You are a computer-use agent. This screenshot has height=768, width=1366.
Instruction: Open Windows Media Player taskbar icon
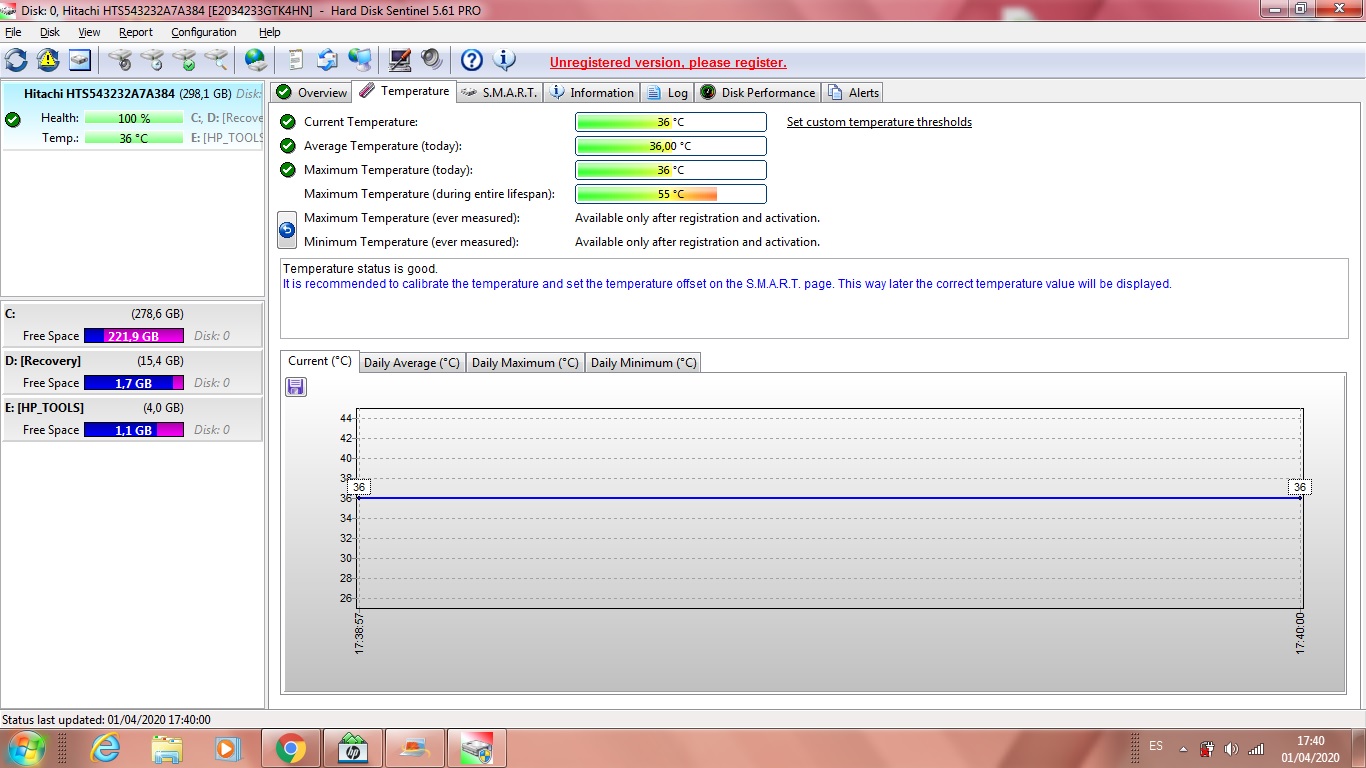coord(228,748)
